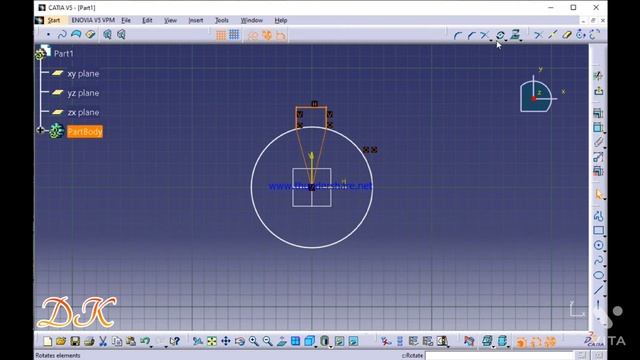Click the Constraint dimension icon
Screen dimensions: 640x360
tap(598, 128)
